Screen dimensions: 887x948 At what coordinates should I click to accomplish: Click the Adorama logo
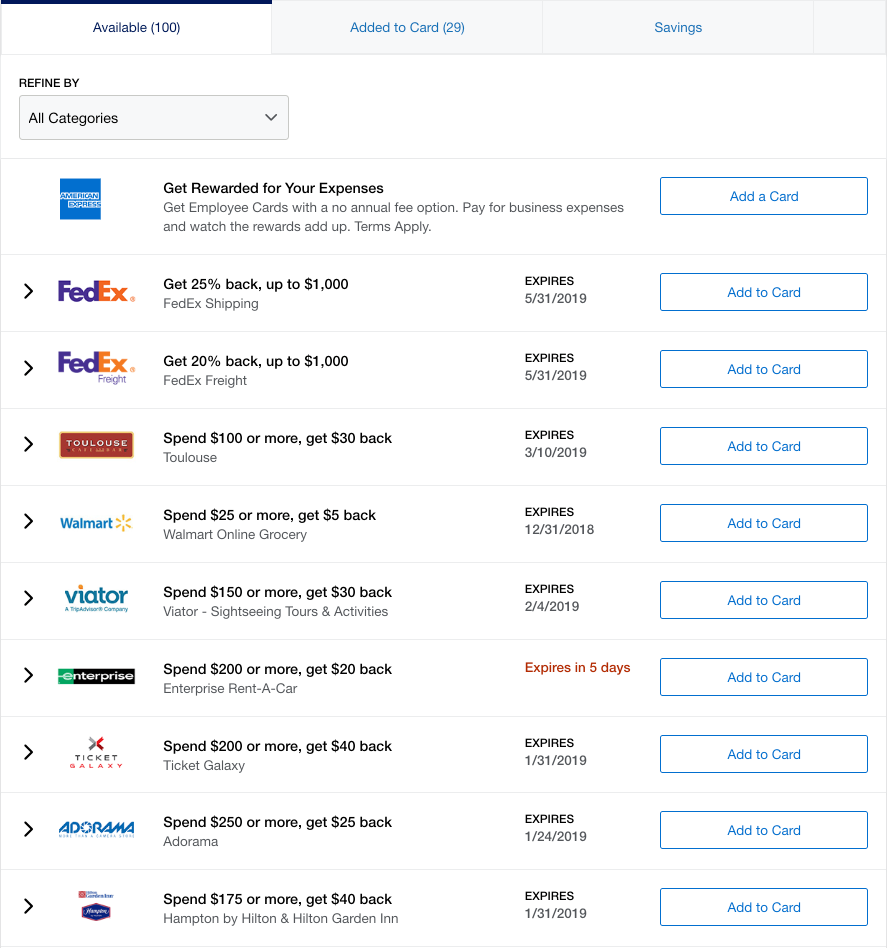96,829
